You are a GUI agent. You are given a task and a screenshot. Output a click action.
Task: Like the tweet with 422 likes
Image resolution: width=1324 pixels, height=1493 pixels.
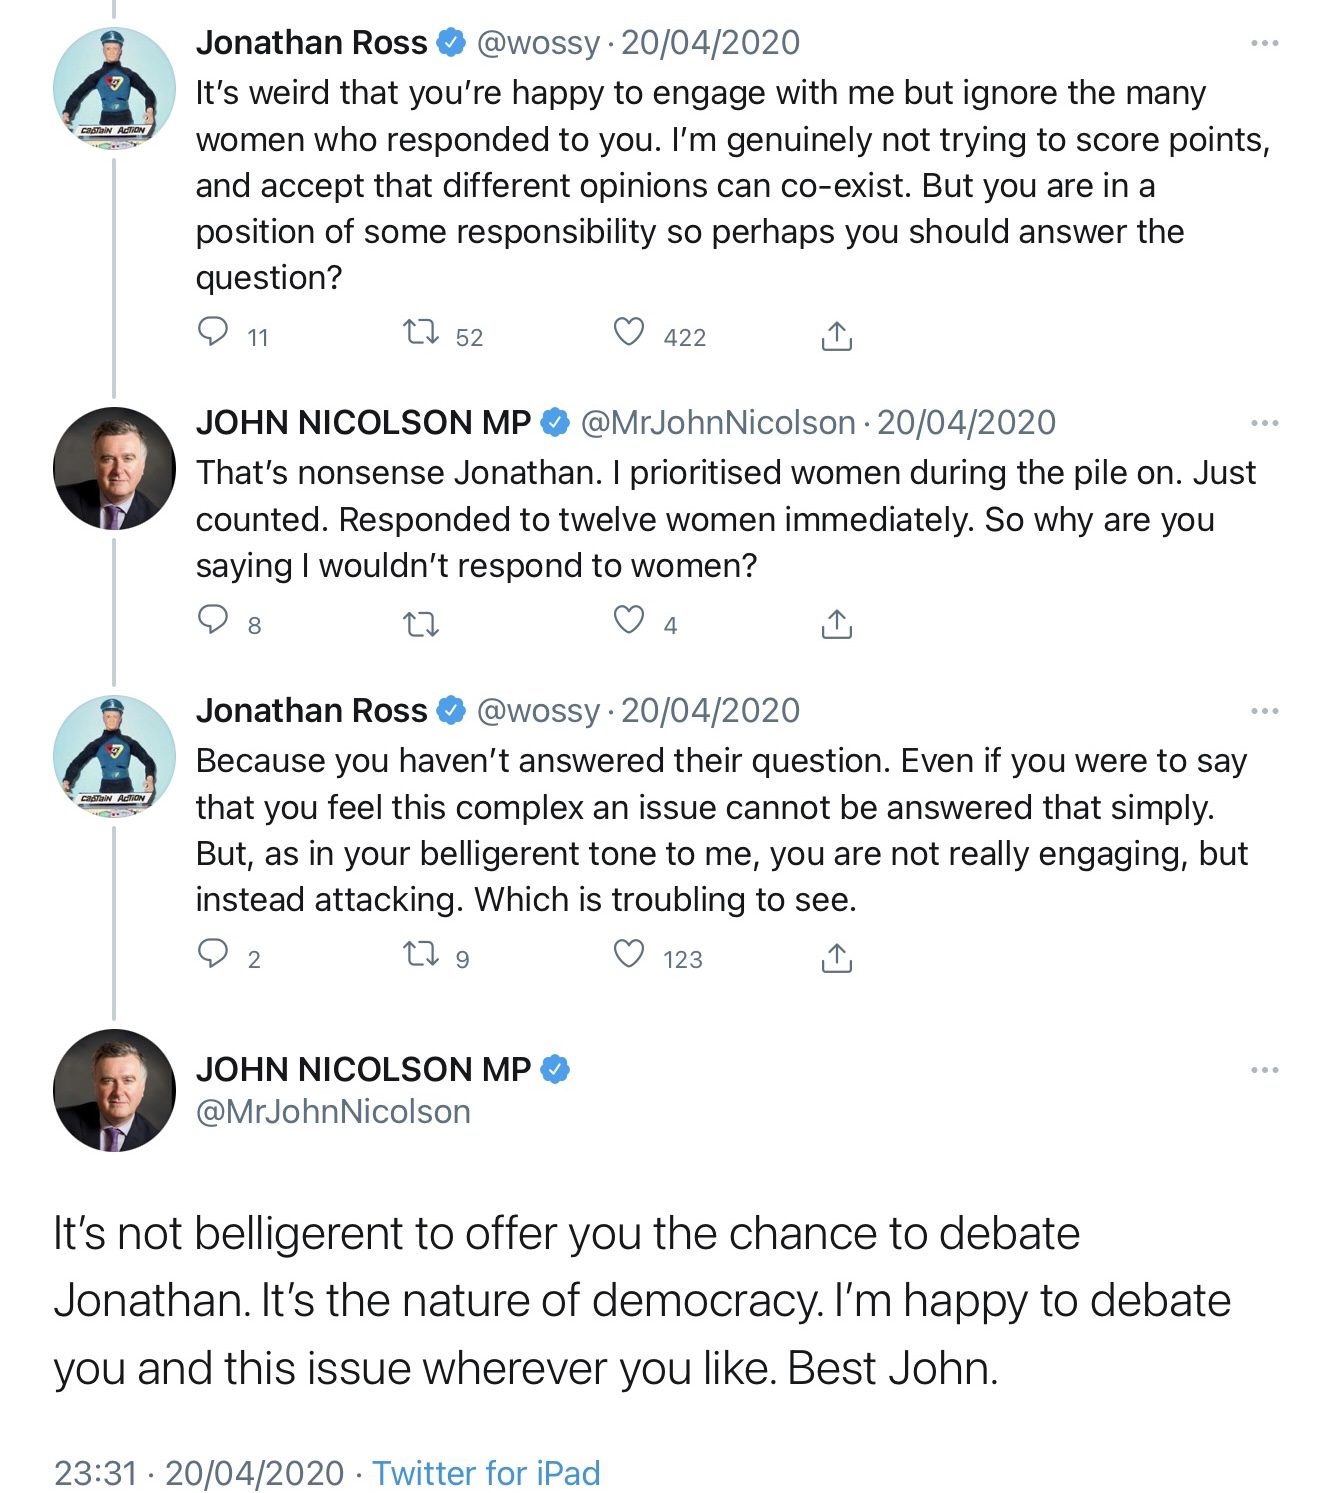(x=629, y=331)
